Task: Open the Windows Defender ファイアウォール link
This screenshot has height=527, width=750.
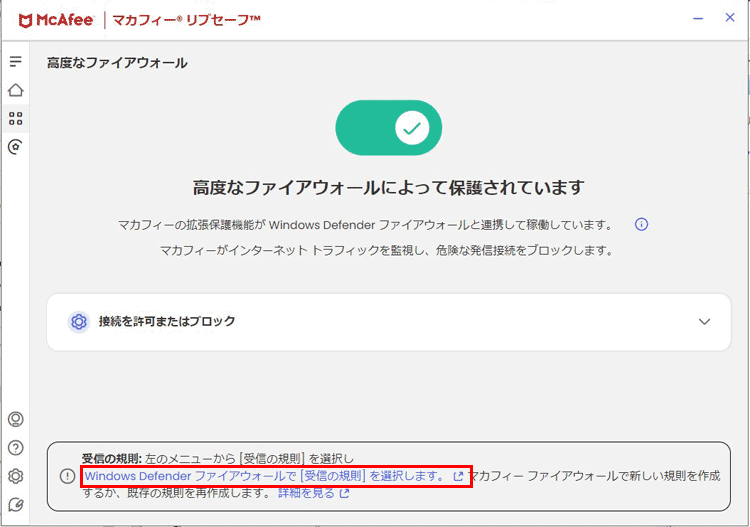Action: click(x=274, y=476)
